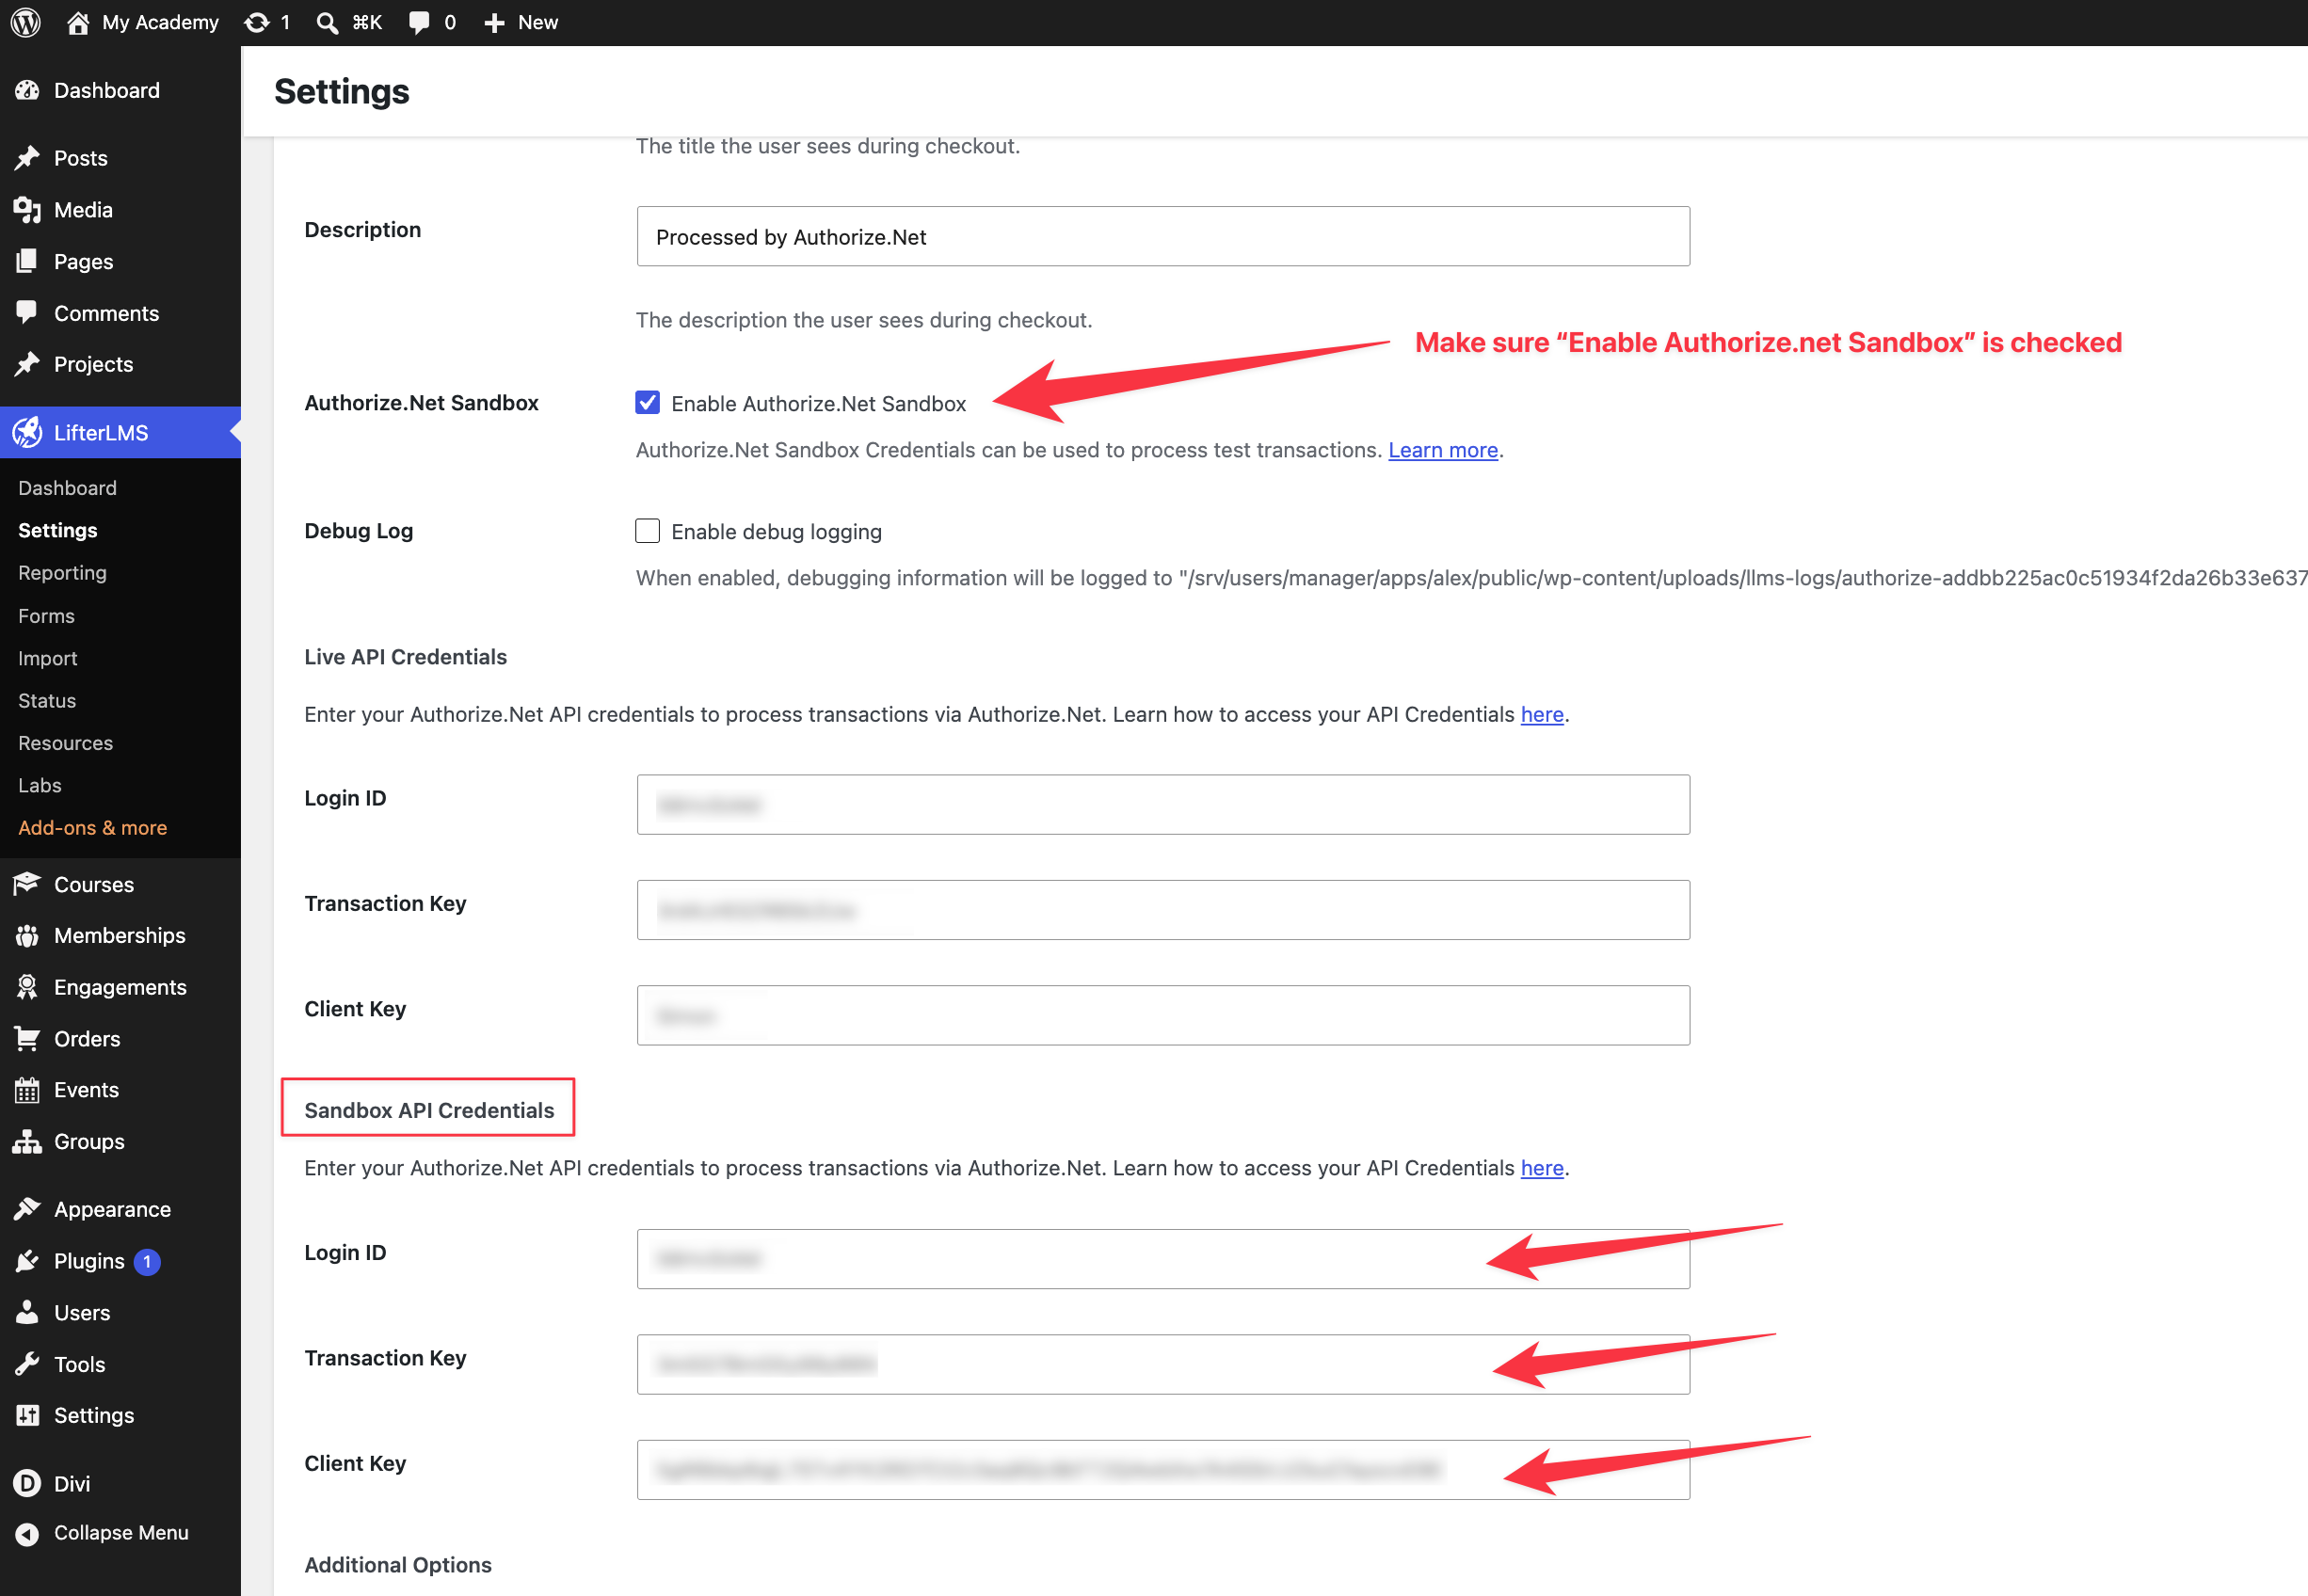
Task: Open the search magnifier icon
Action: (327, 22)
